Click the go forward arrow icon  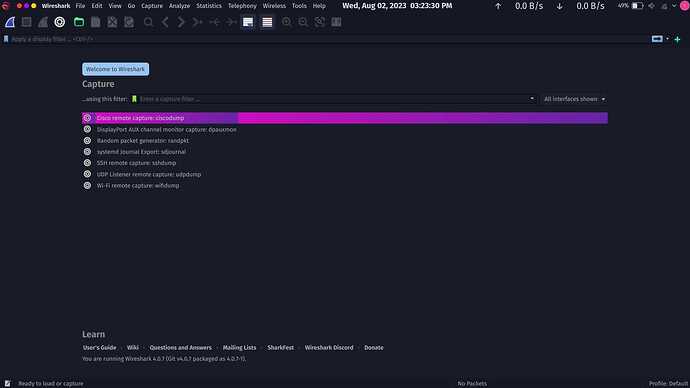coord(181,22)
